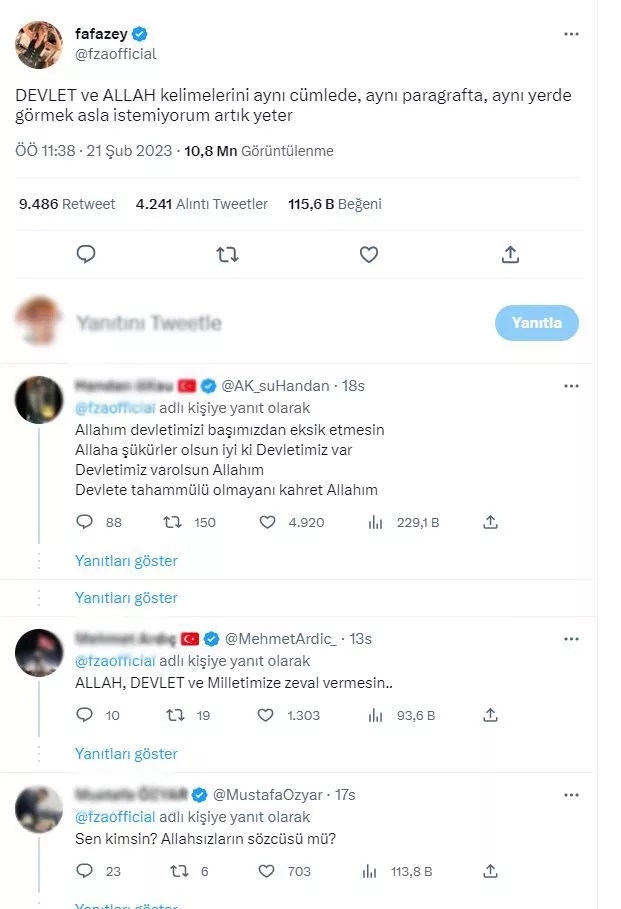Image resolution: width=621 pixels, height=909 pixels.
Task: Retweet the @MehmetArdic_ reply
Action: tap(174, 715)
